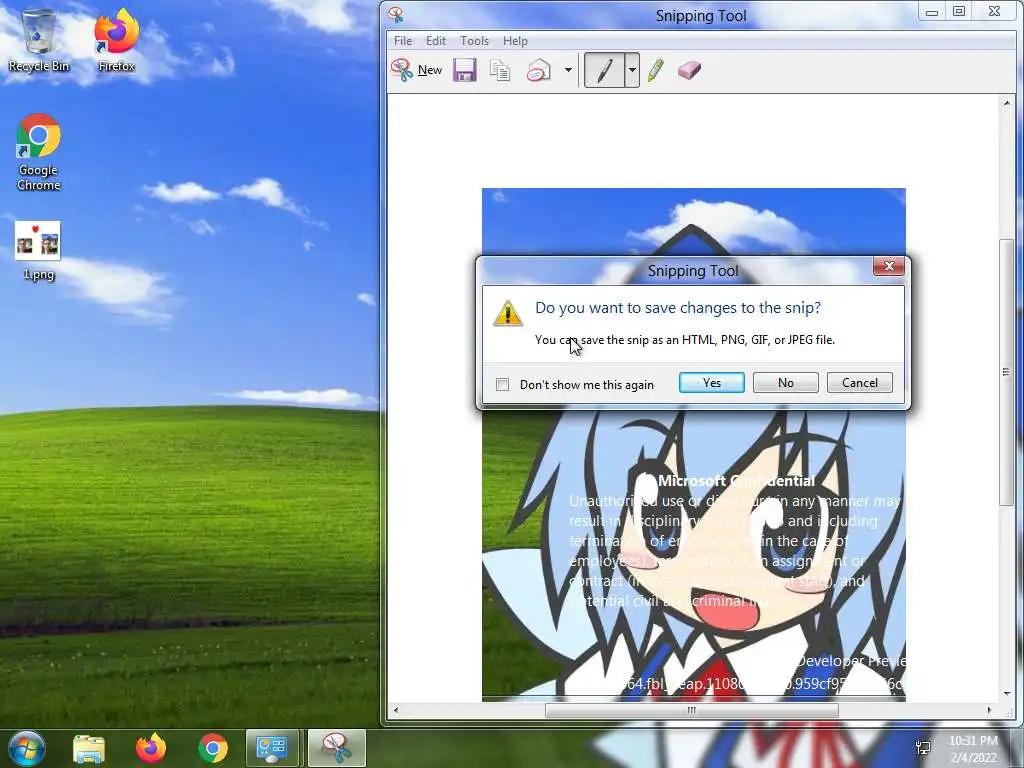Click the scroll left arrow of the snip view

[396, 711]
